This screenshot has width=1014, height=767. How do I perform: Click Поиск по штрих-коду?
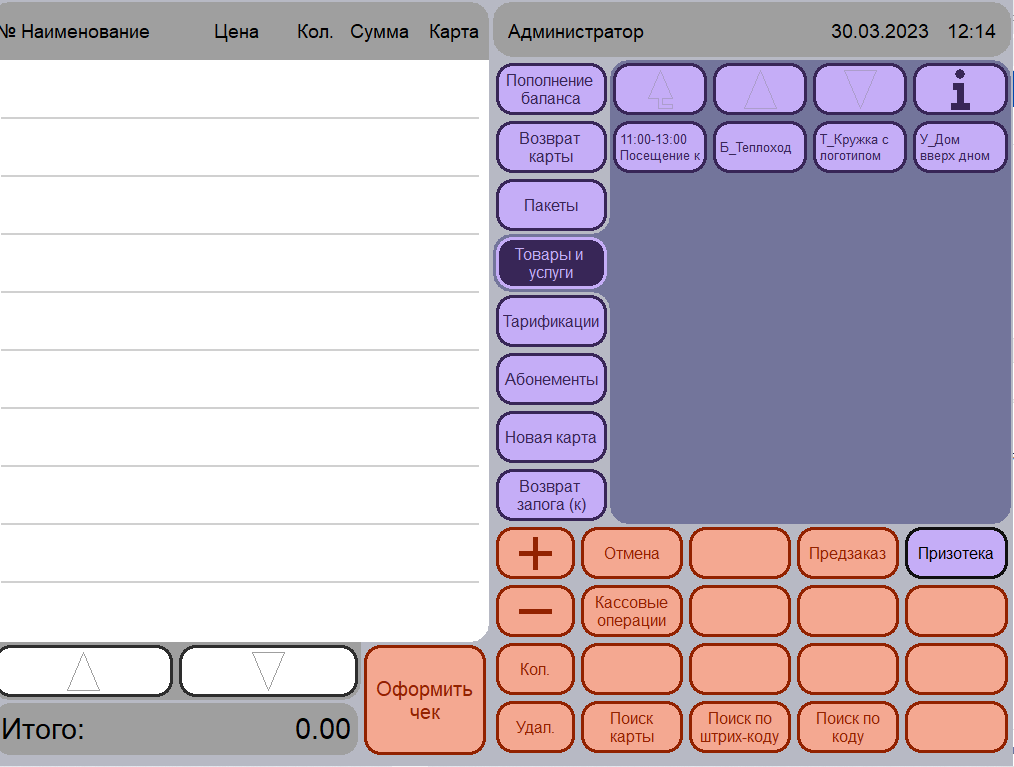click(x=740, y=728)
